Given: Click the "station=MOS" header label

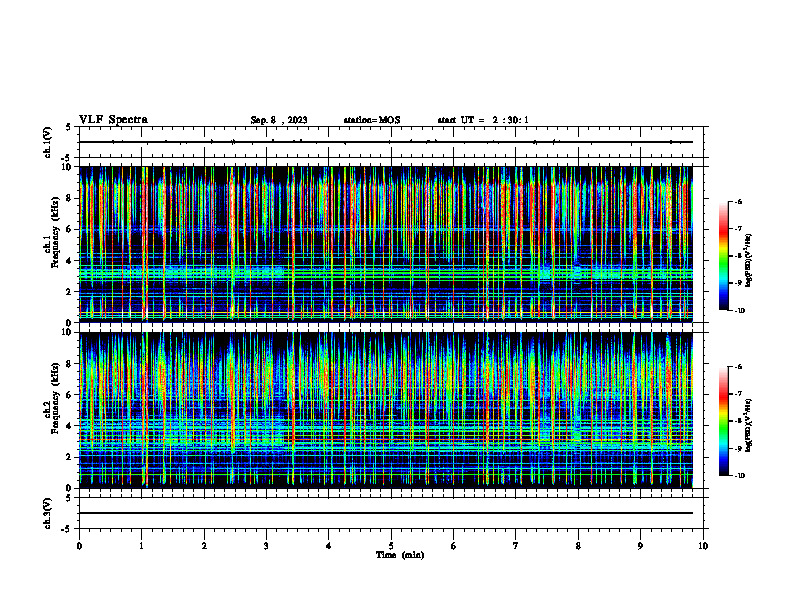Looking at the screenshot, I should (372, 120).
